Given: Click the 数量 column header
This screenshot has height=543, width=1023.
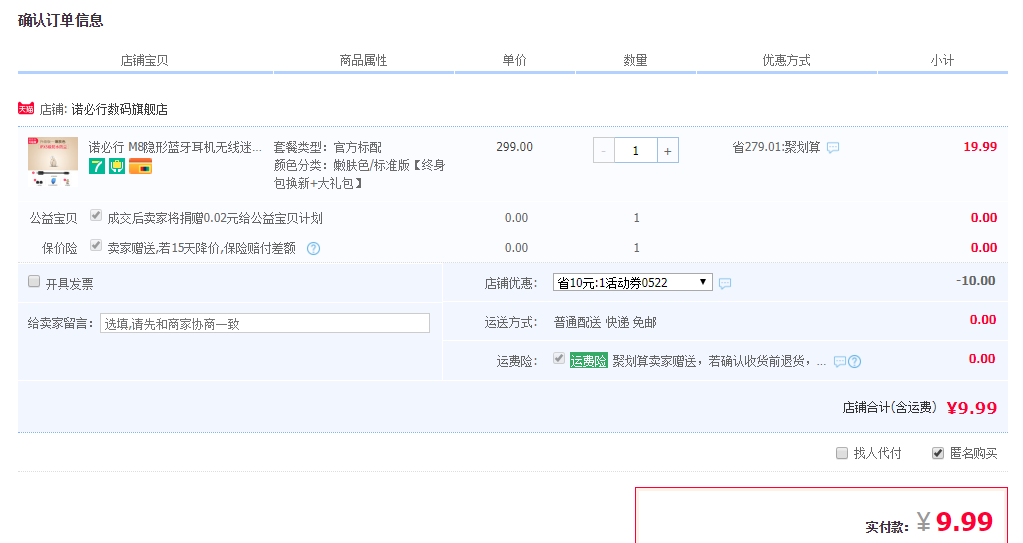Looking at the screenshot, I should coord(635,61).
